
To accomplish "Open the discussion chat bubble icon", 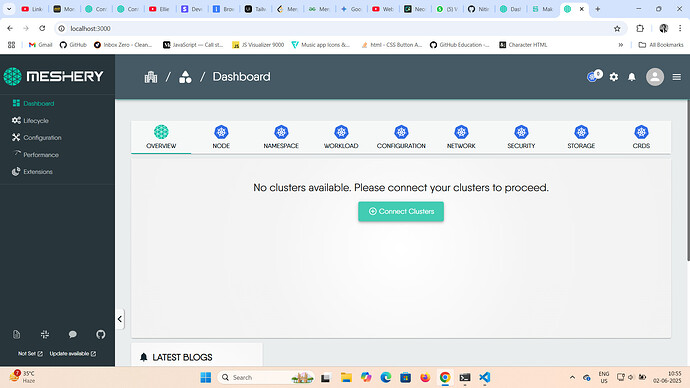I will pos(73,334).
